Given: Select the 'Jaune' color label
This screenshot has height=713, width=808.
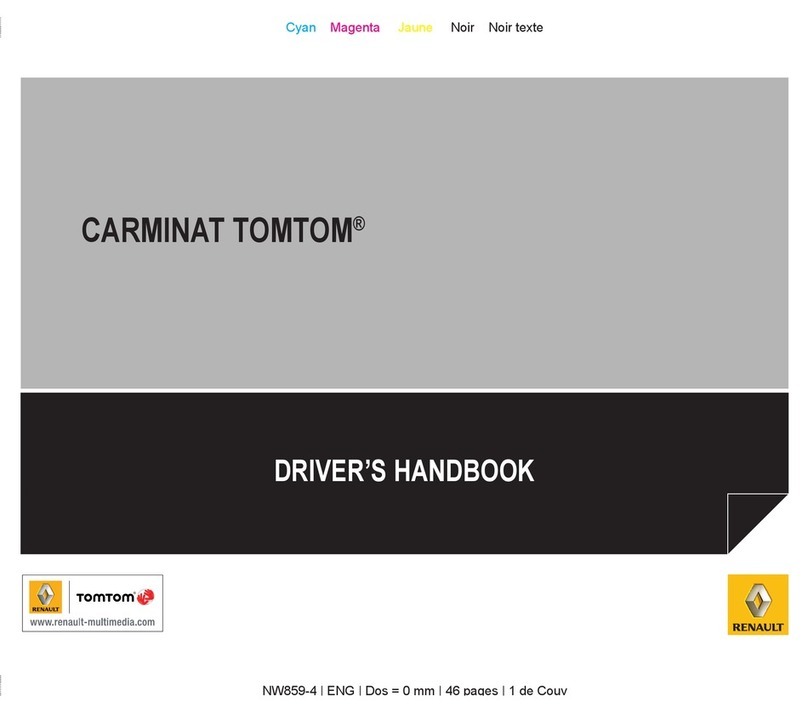Looking at the screenshot, I should (x=415, y=27).
